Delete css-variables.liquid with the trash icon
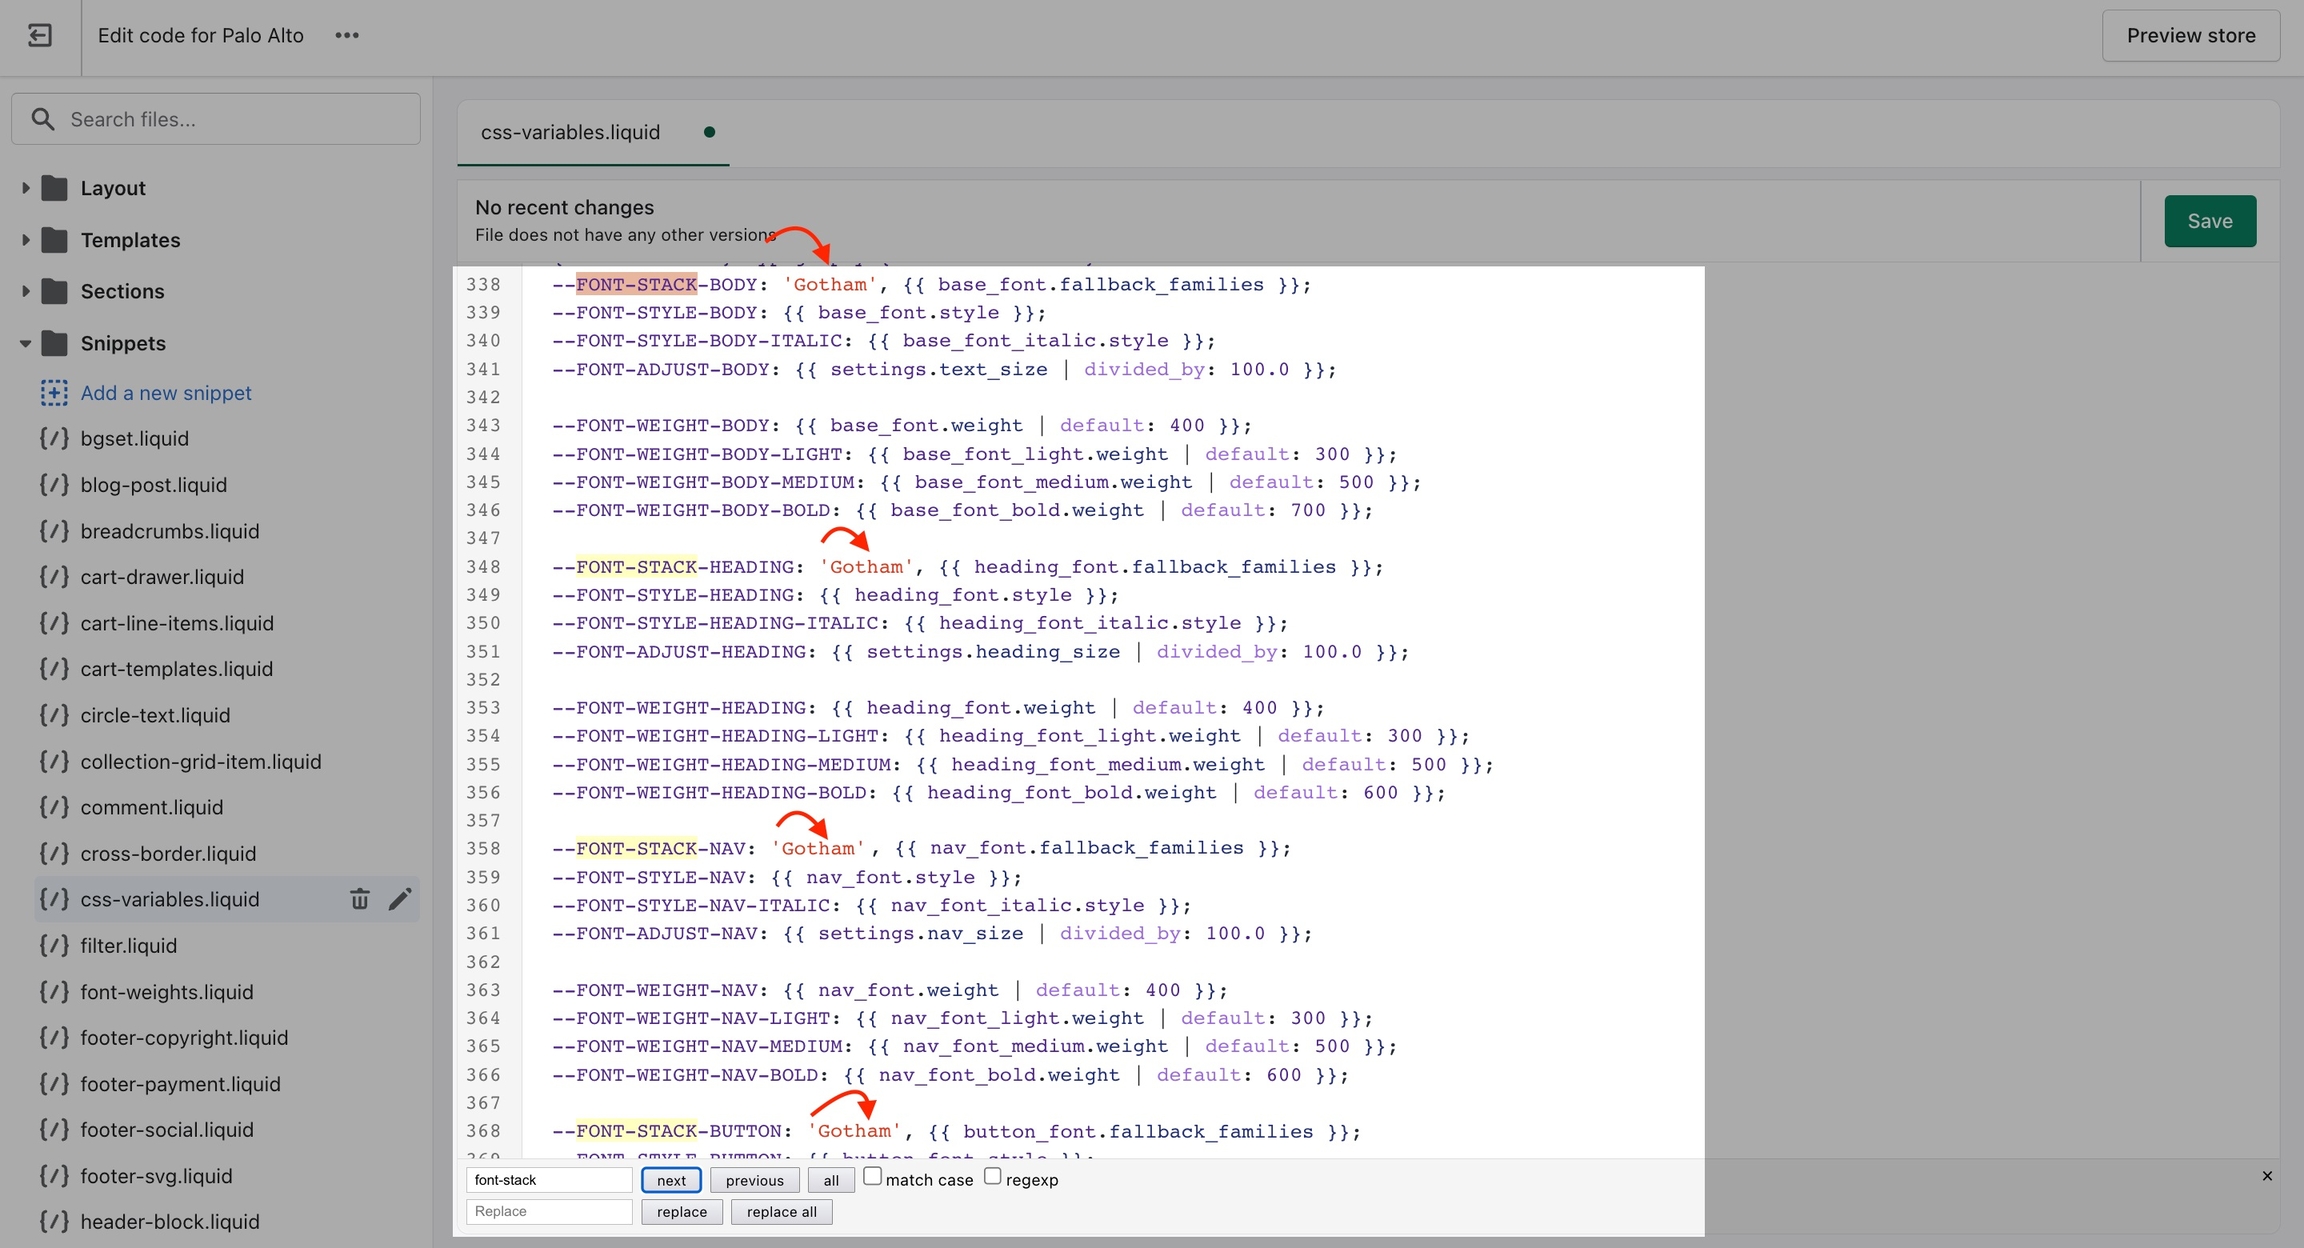This screenshot has height=1248, width=2304. 360,899
